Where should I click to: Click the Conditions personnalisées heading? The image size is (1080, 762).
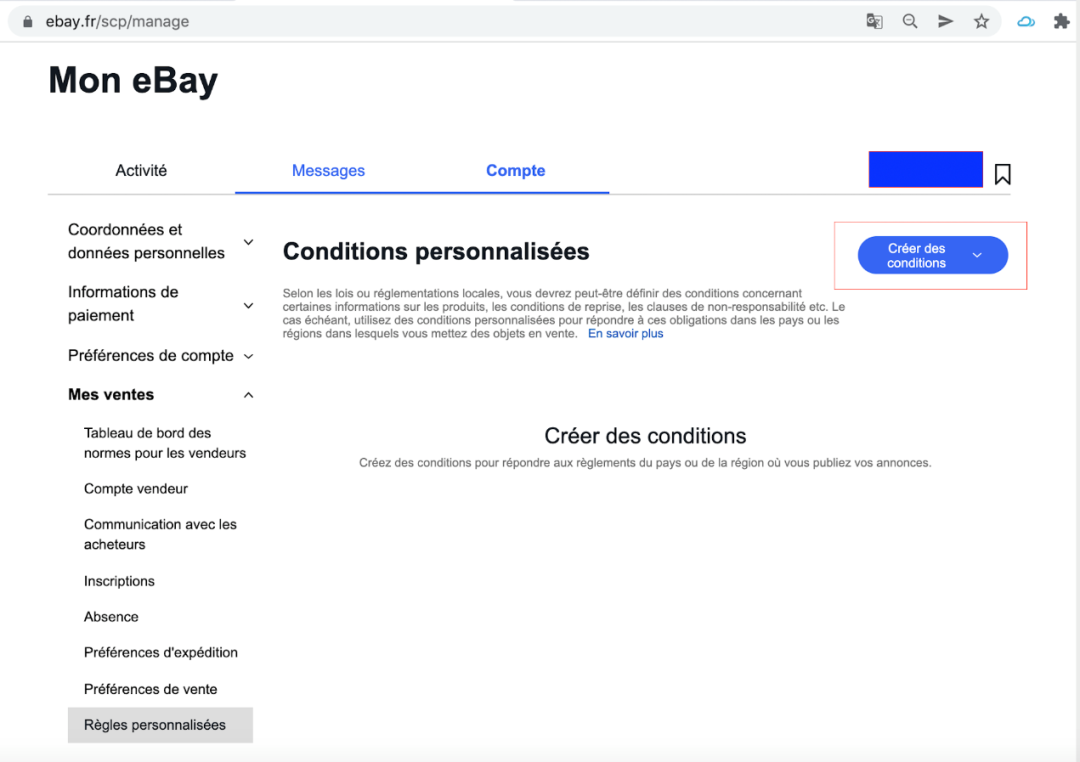[436, 251]
